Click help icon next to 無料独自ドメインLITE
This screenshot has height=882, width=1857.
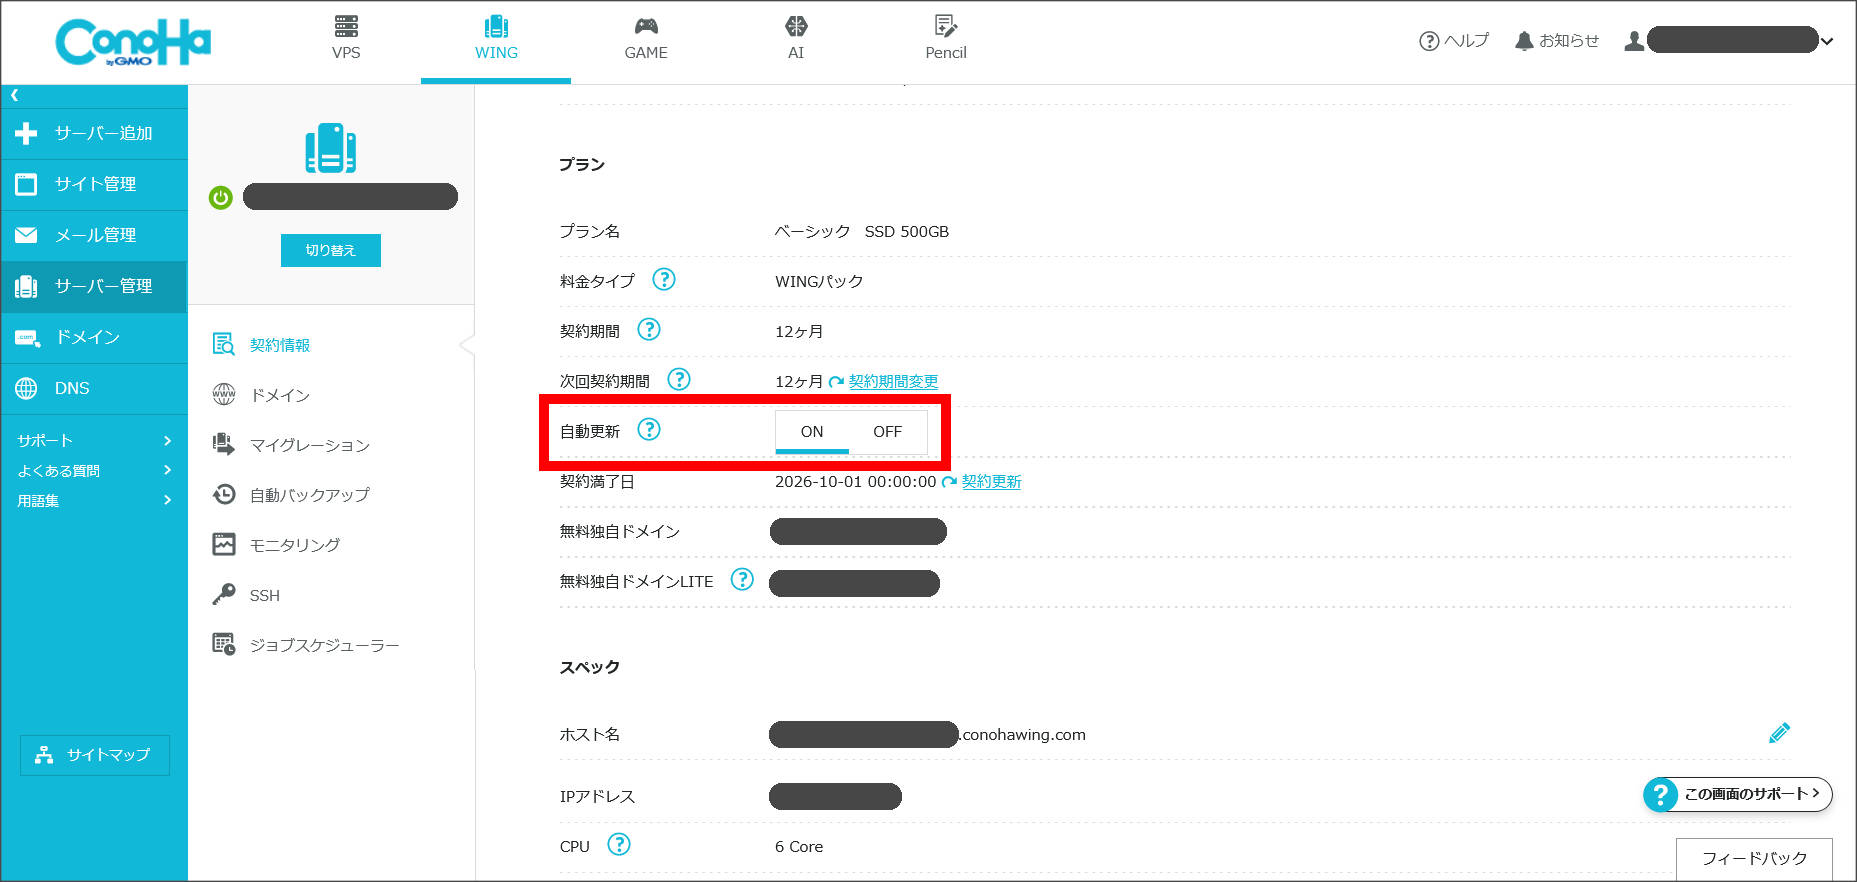742,579
